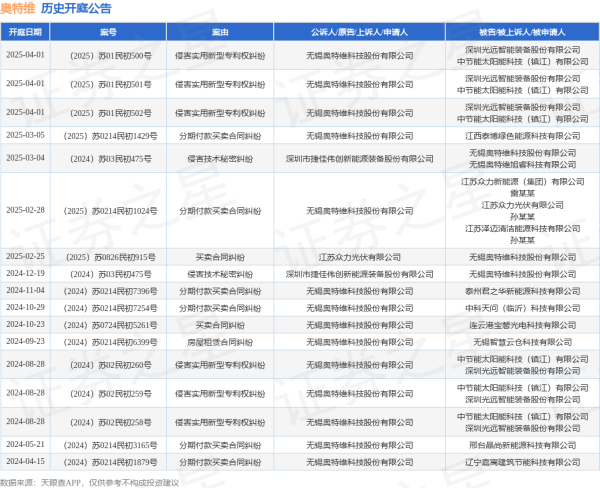Click 分期付款买卖合同纠纷 in the 2024-04-15 row
The height and width of the screenshot is (488, 600).
[220, 462]
